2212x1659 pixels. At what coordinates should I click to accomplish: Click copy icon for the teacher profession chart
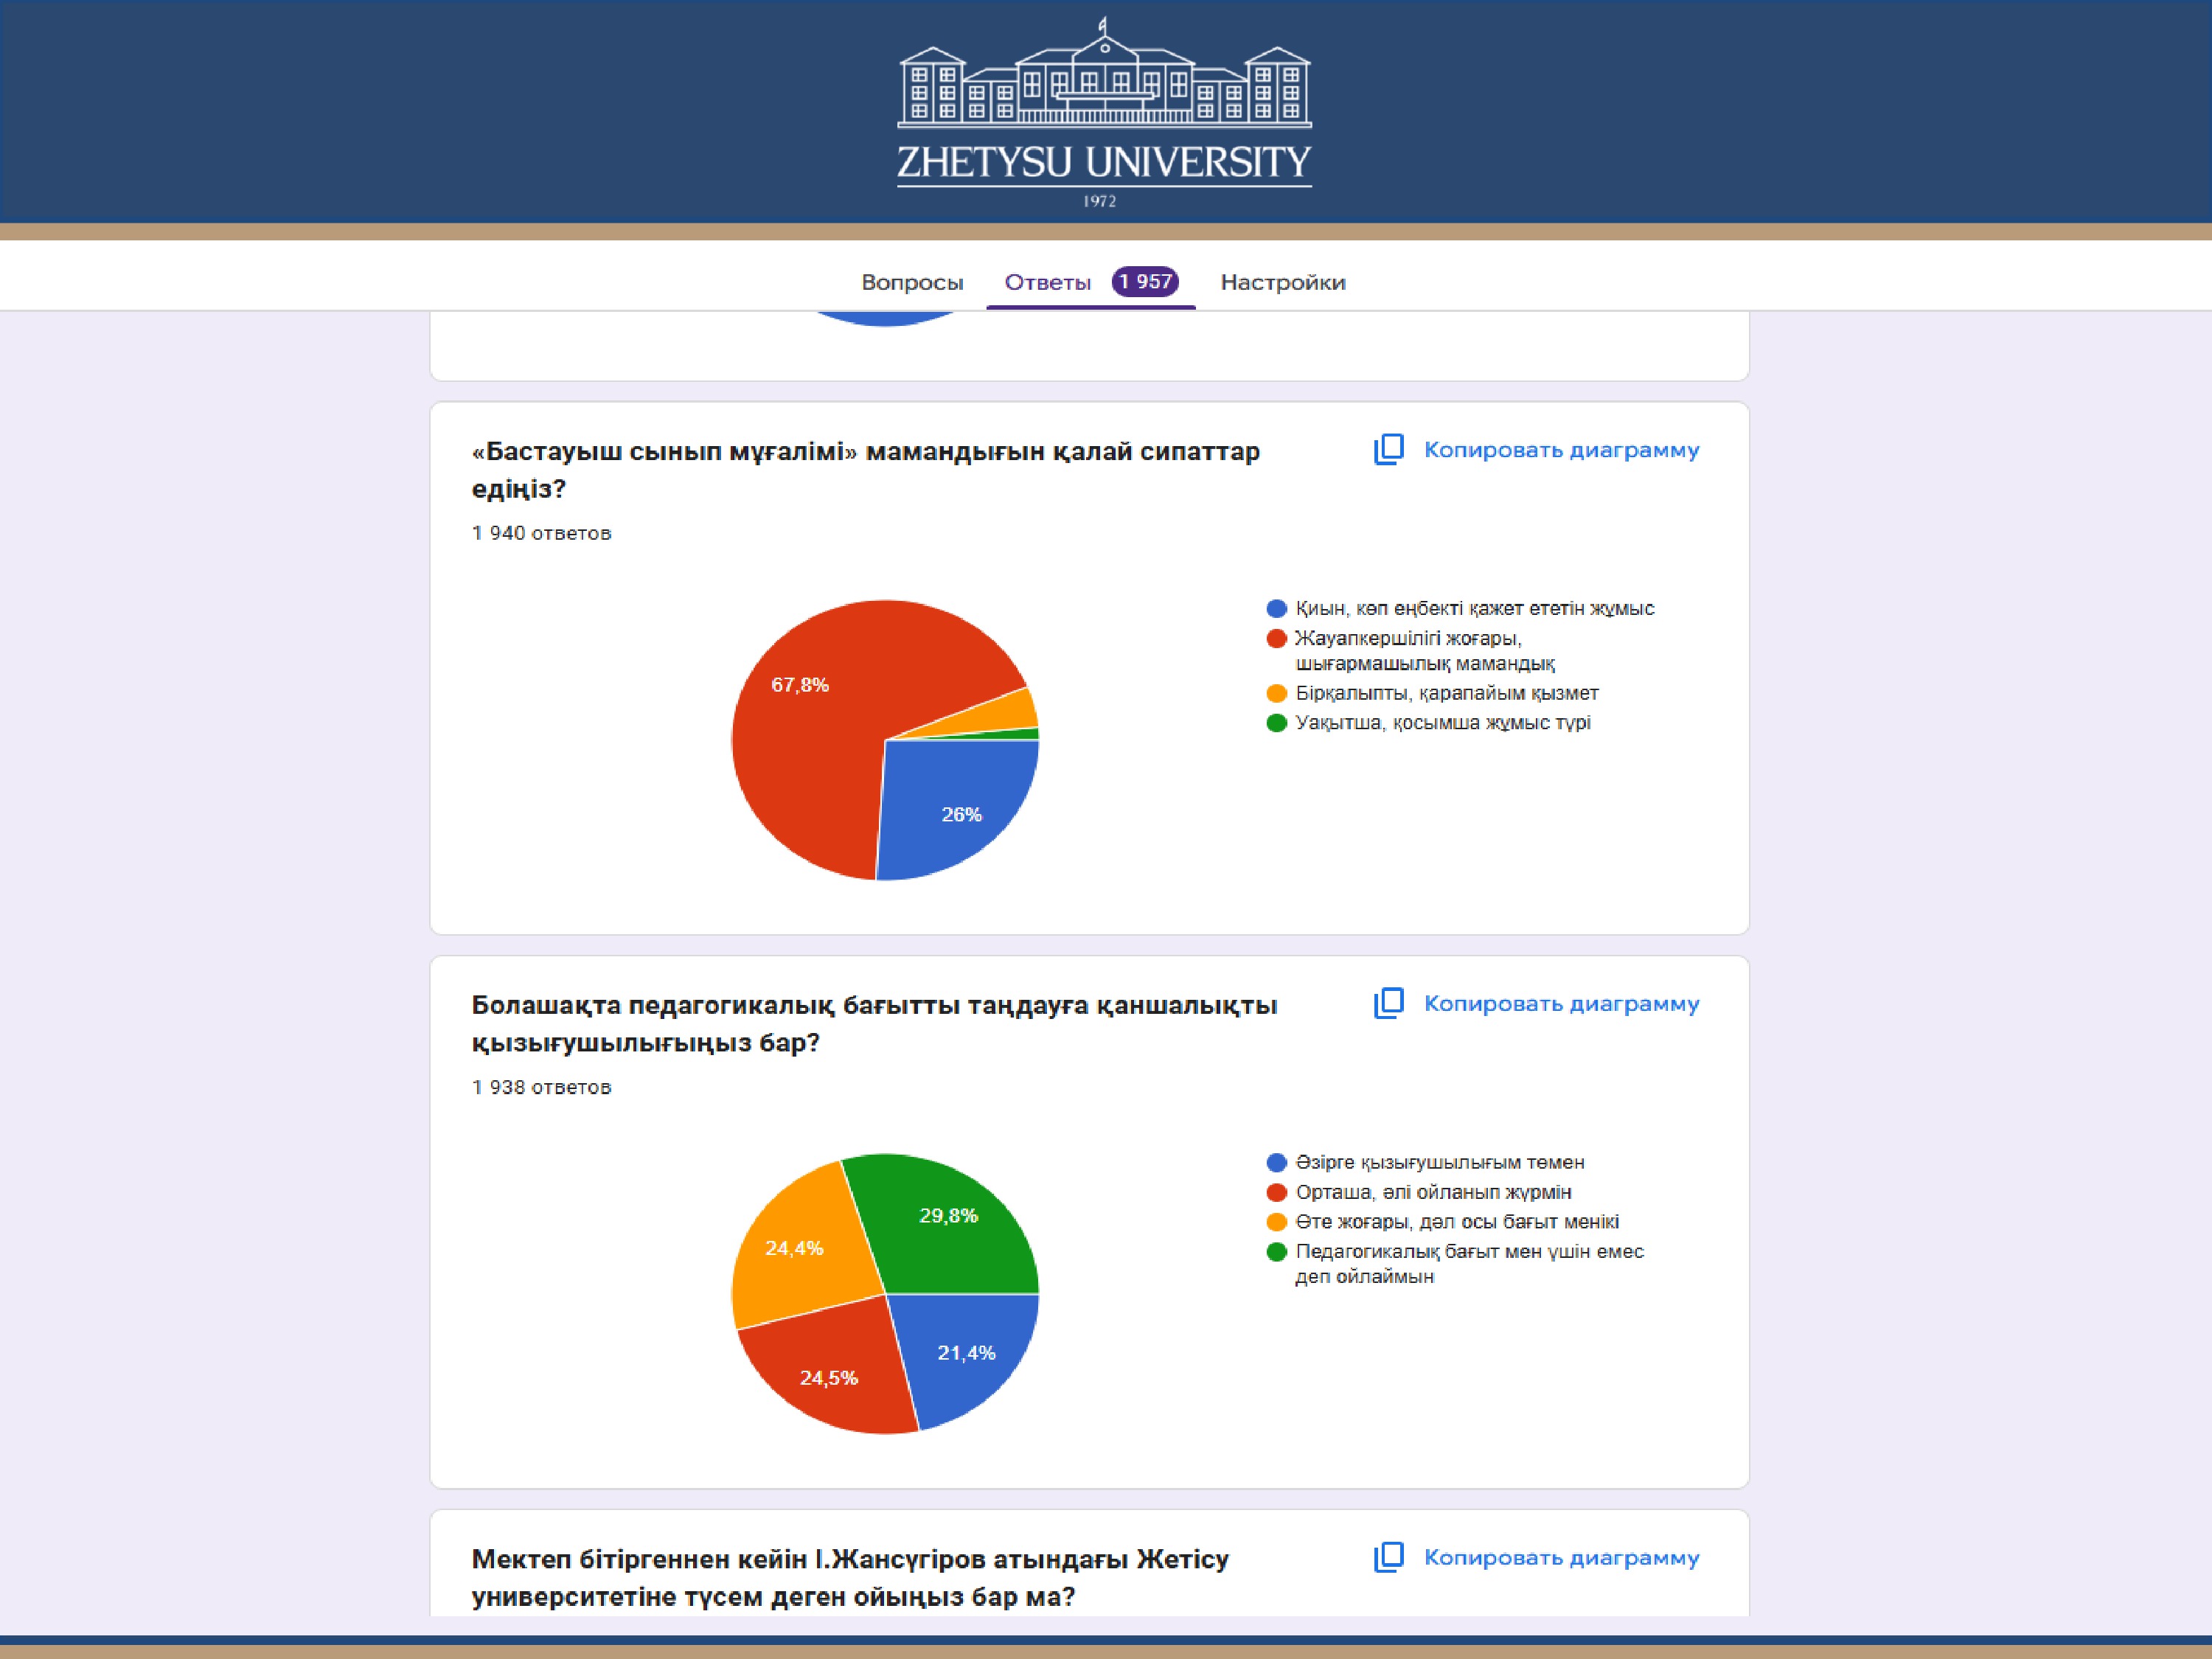(1388, 450)
